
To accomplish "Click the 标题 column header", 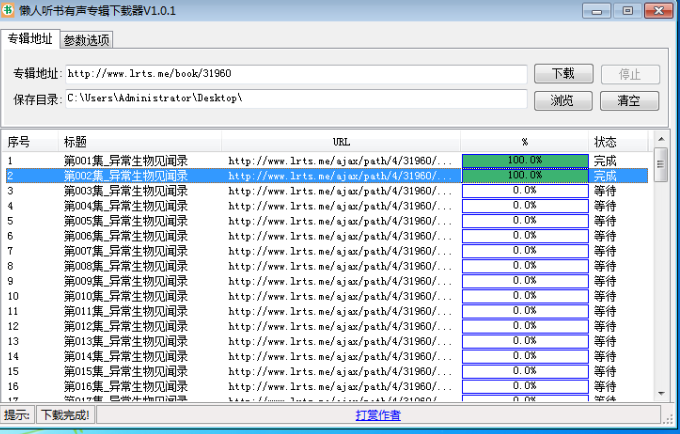I will pyautogui.click(x=75, y=142).
